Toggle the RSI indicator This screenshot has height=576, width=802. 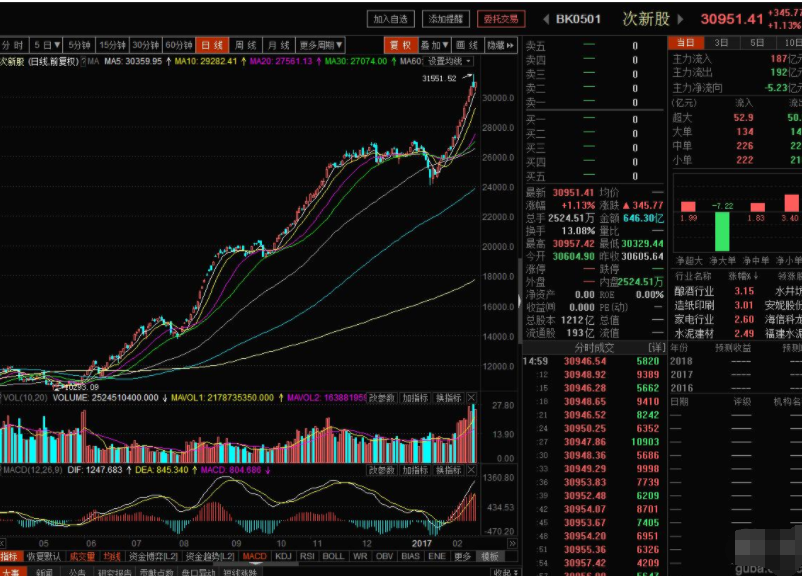pyautogui.click(x=307, y=556)
